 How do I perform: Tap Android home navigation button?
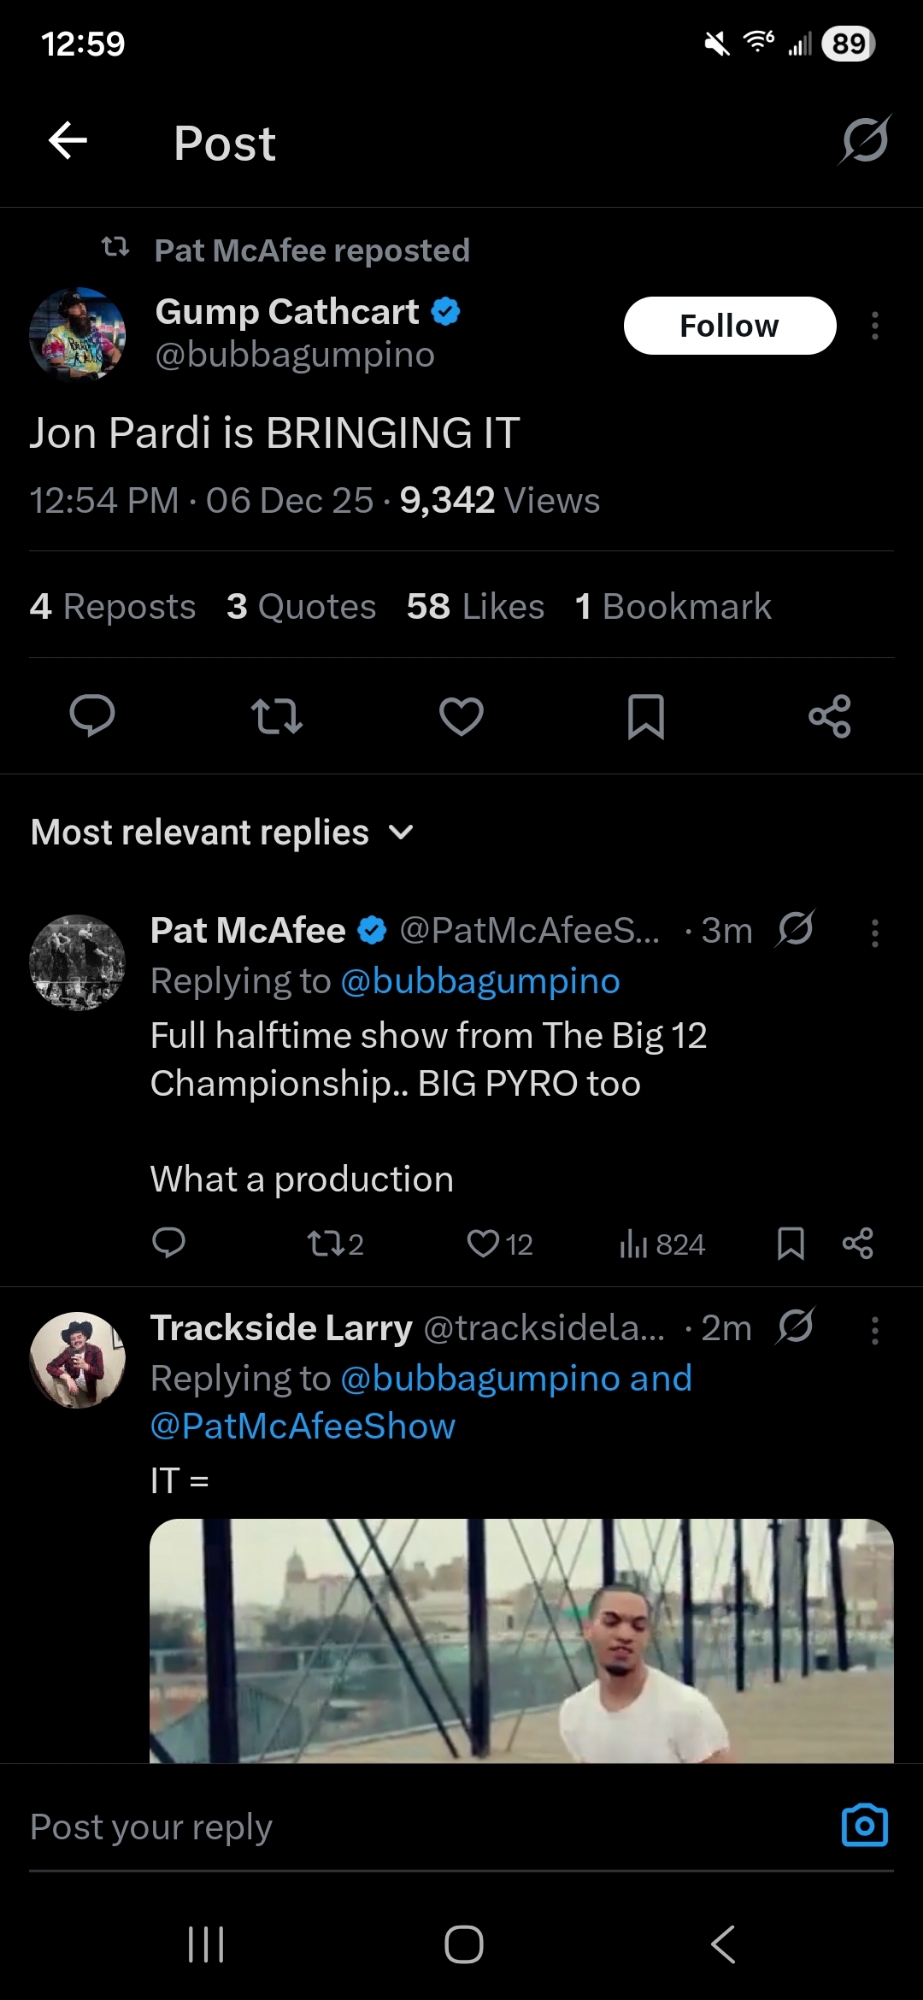coord(463,1944)
